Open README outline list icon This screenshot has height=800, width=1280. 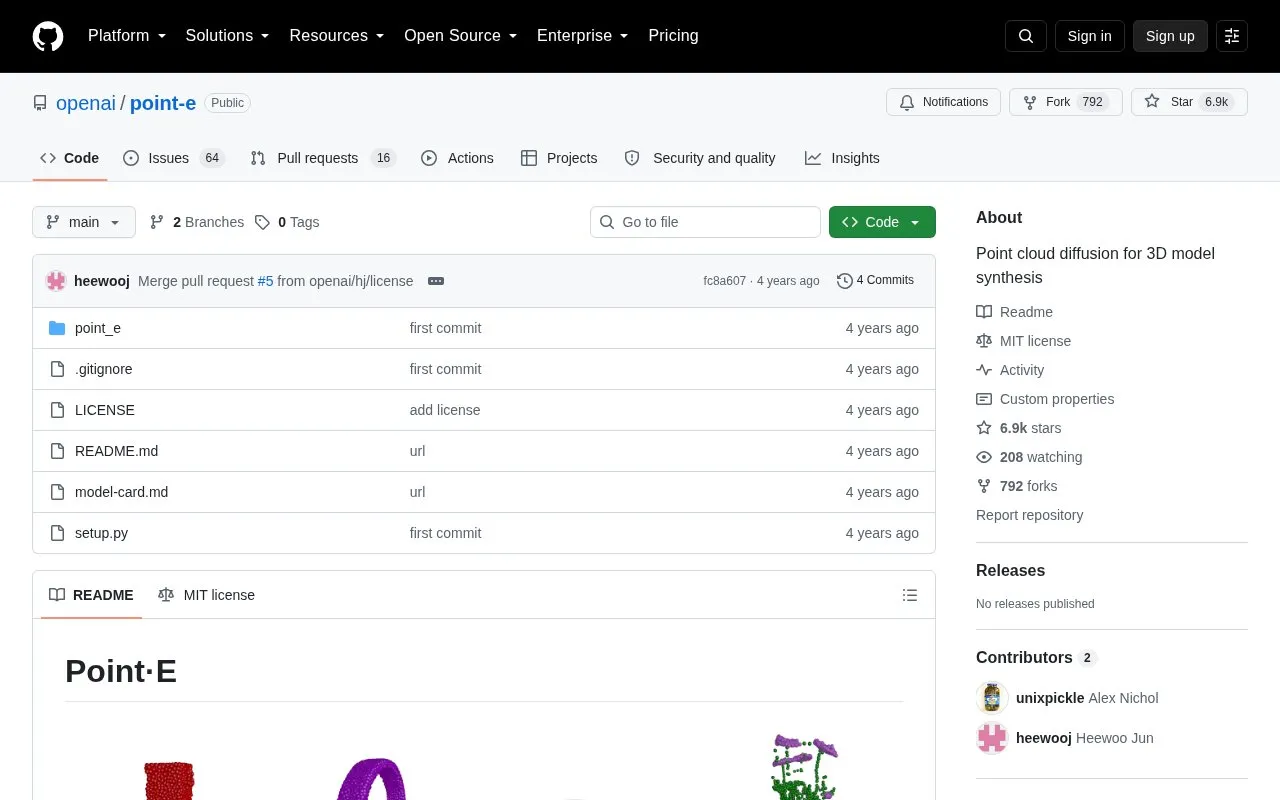tap(910, 595)
